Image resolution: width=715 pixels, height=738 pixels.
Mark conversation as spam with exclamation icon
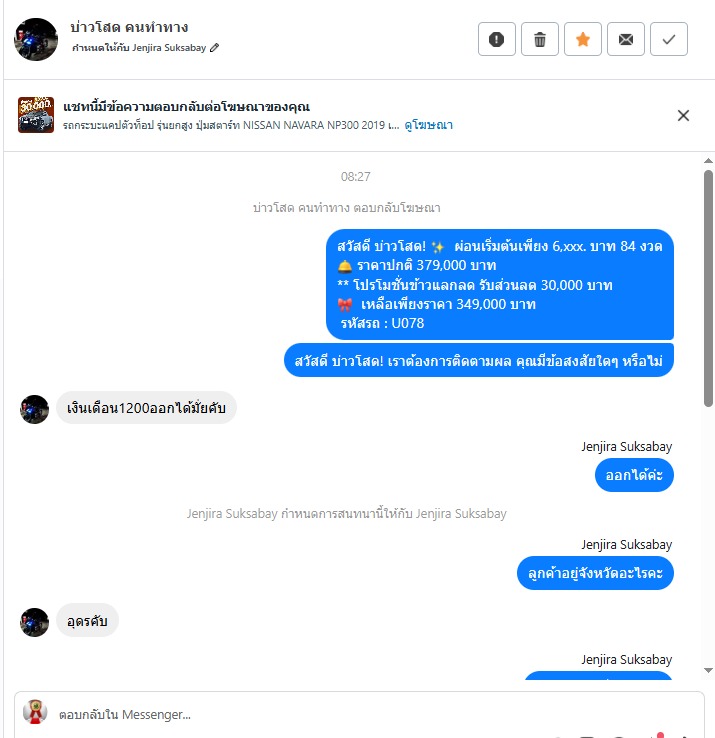497,39
